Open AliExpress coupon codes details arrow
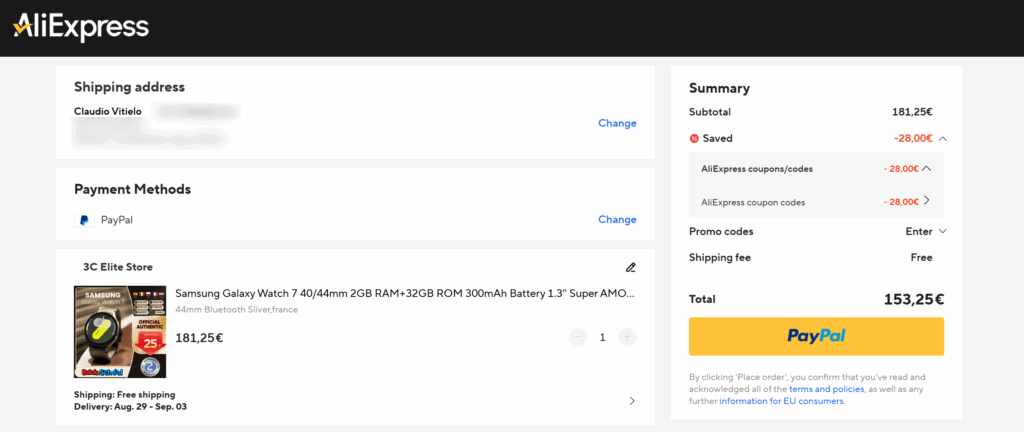This screenshot has width=1024, height=432. point(926,201)
